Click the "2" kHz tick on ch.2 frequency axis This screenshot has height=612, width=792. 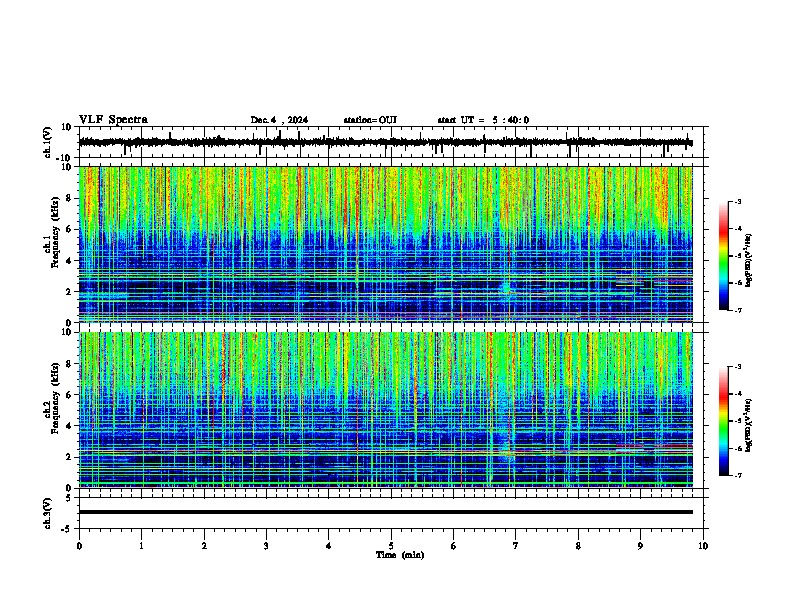(x=69, y=457)
